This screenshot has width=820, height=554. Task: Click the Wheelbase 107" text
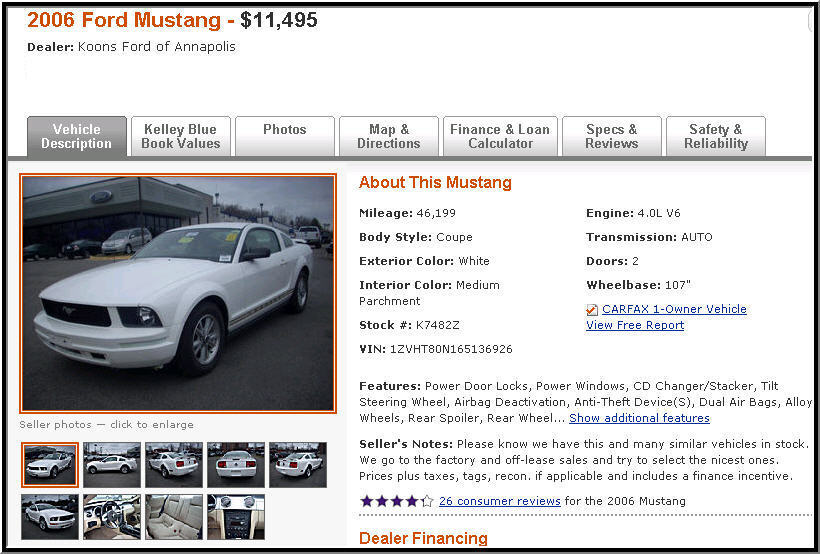(x=638, y=285)
